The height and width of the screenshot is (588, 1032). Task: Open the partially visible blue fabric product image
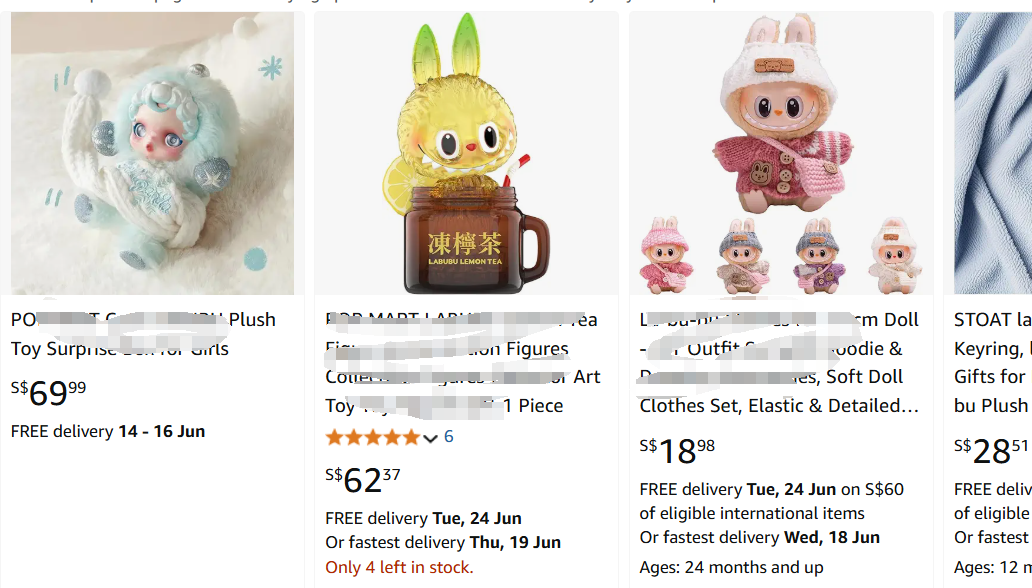click(x=992, y=154)
